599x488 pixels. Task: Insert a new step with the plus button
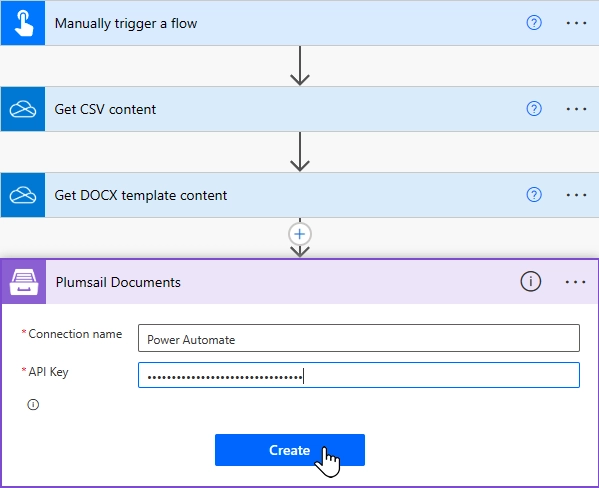[x=300, y=234]
